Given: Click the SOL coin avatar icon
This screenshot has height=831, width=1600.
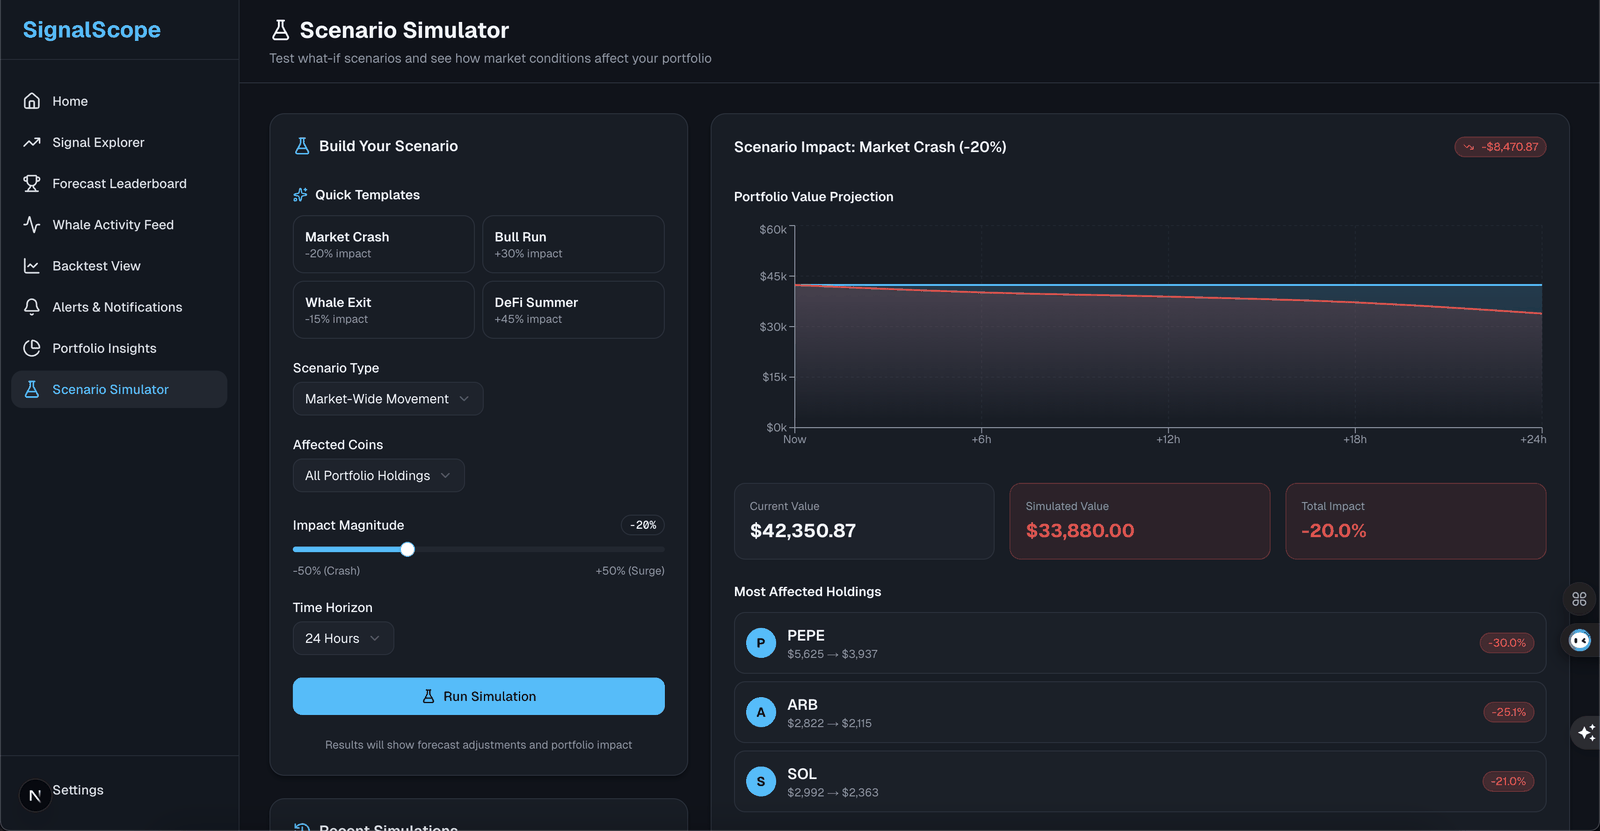Looking at the screenshot, I should (761, 781).
